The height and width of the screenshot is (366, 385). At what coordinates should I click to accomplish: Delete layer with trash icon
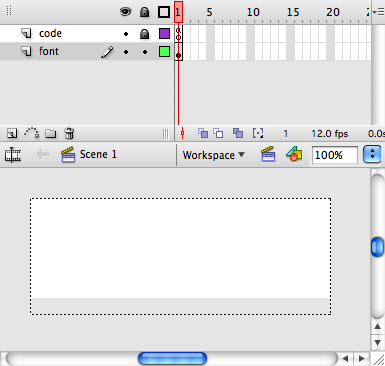[69, 133]
